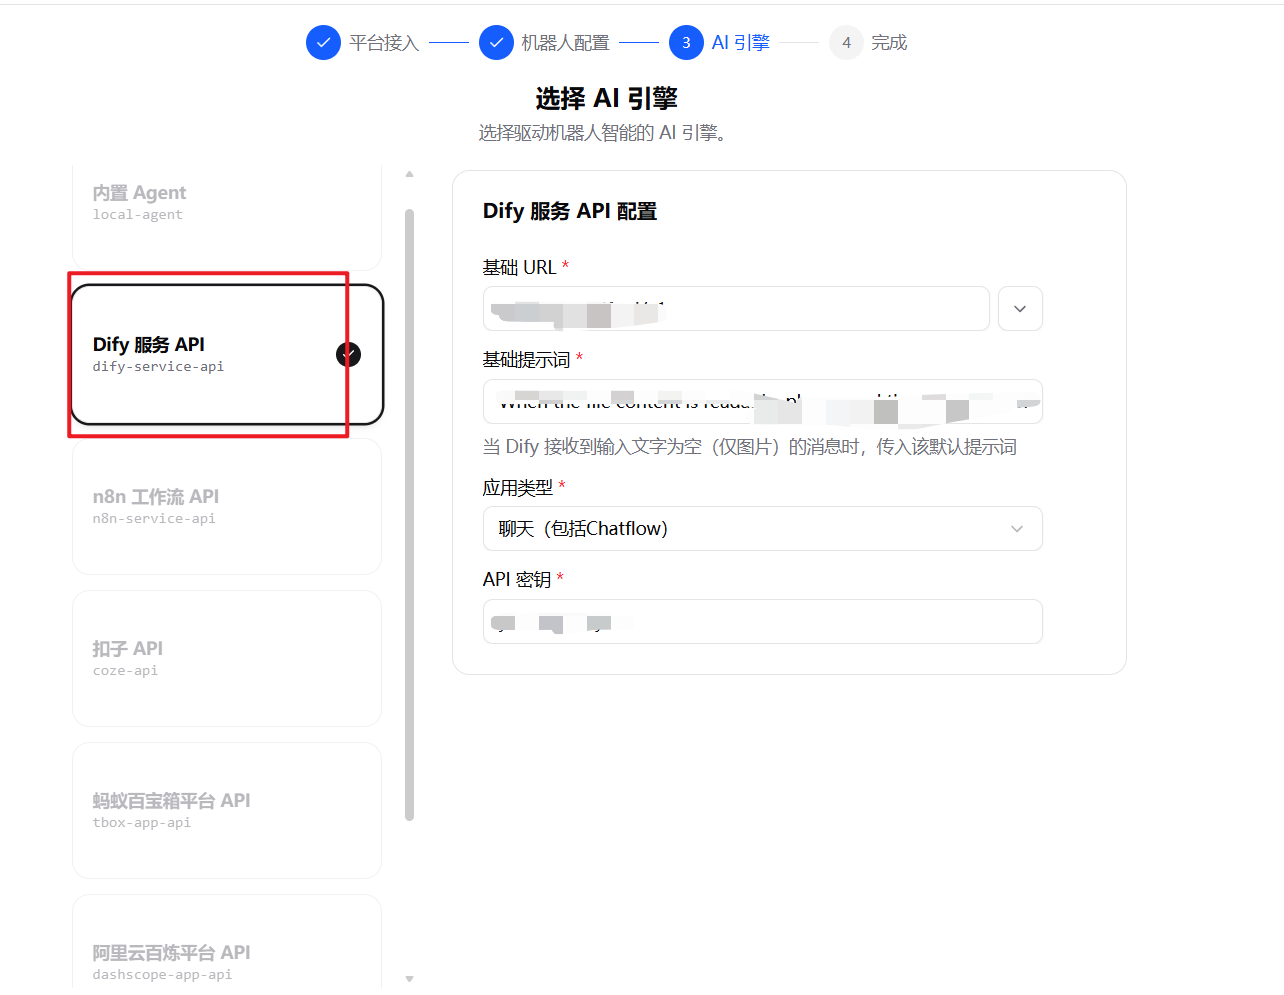Click the API 密钥 field label
Viewport: 1284px width, 995px height.
[x=517, y=580]
